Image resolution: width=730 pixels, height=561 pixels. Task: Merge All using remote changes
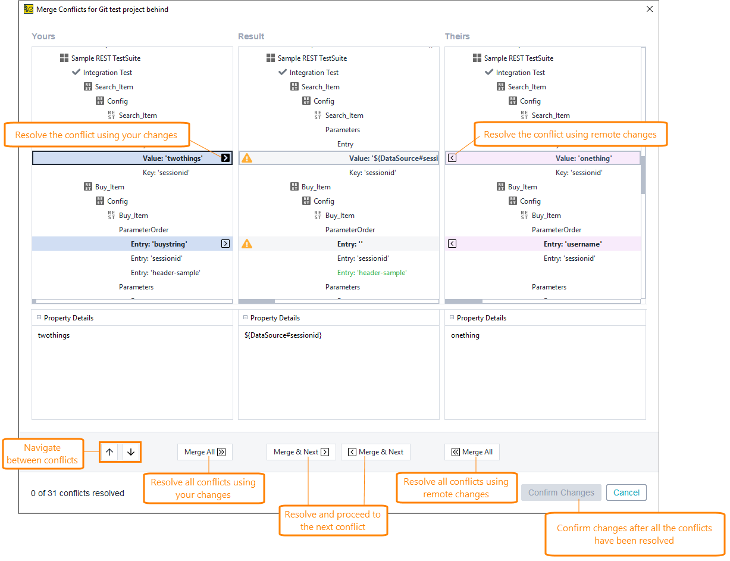tap(472, 452)
